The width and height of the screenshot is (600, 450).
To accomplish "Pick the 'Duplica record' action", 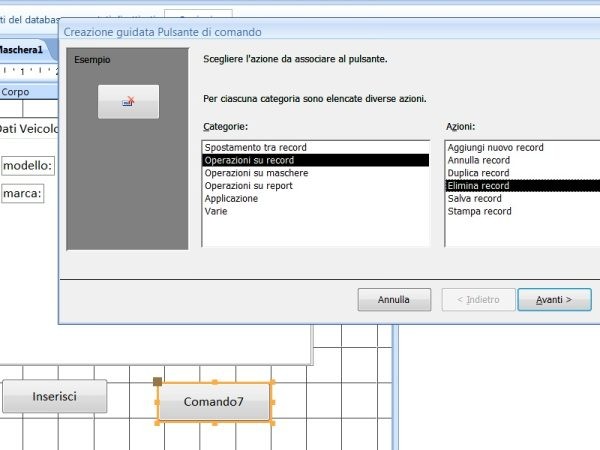I will click(x=479, y=173).
